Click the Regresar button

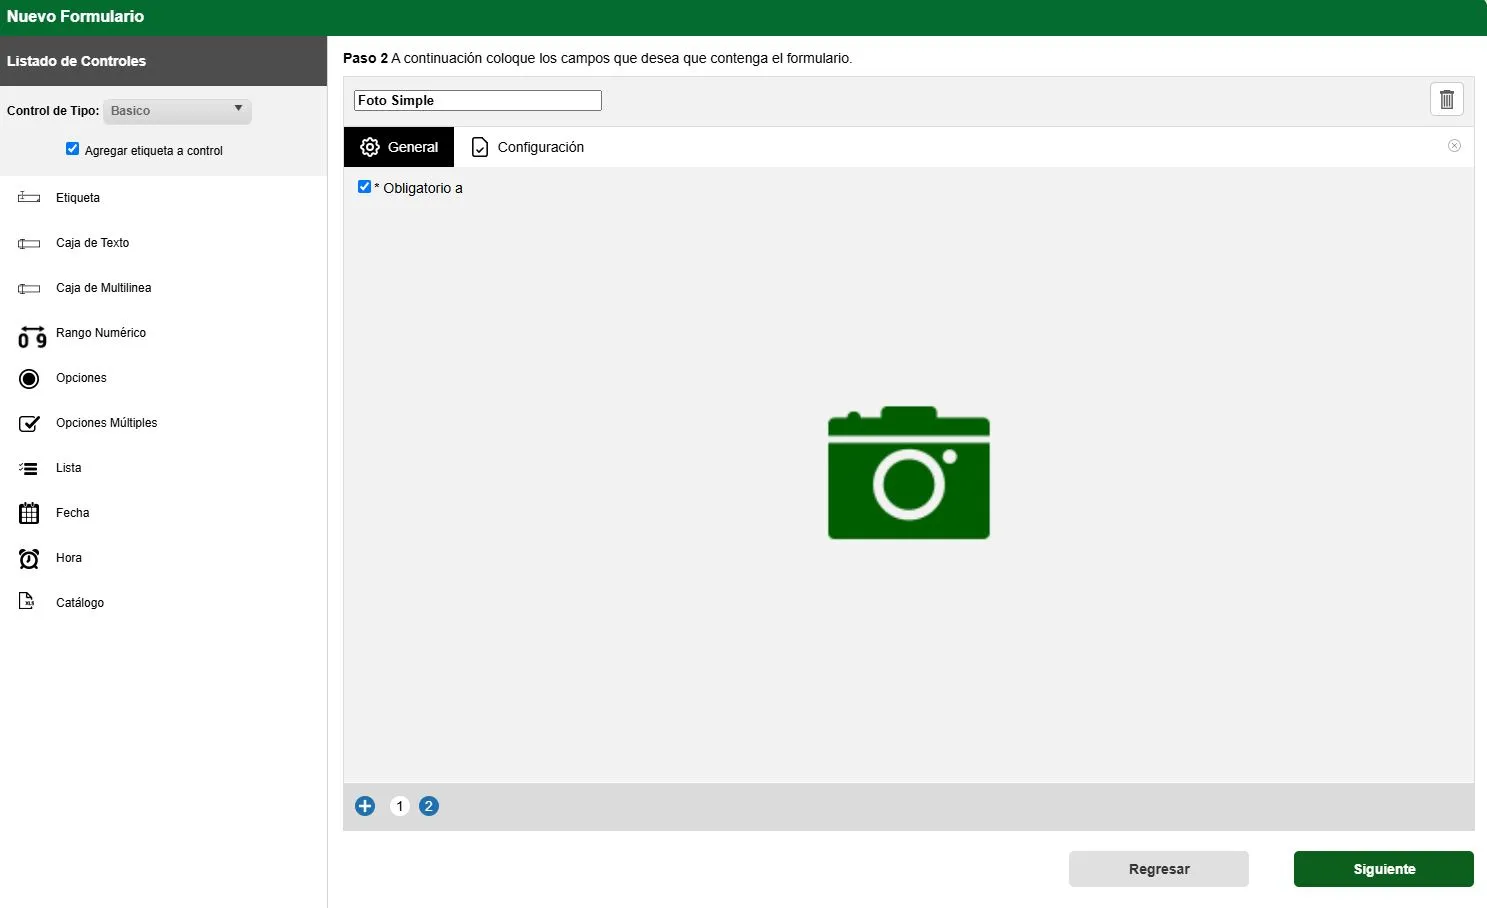(1159, 869)
